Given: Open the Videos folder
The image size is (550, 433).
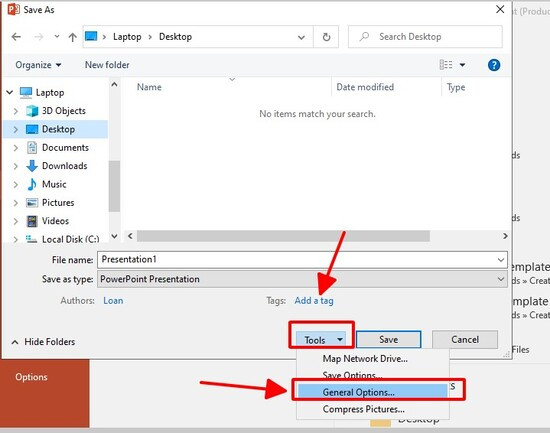Looking at the screenshot, I should pyautogui.click(x=55, y=221).
